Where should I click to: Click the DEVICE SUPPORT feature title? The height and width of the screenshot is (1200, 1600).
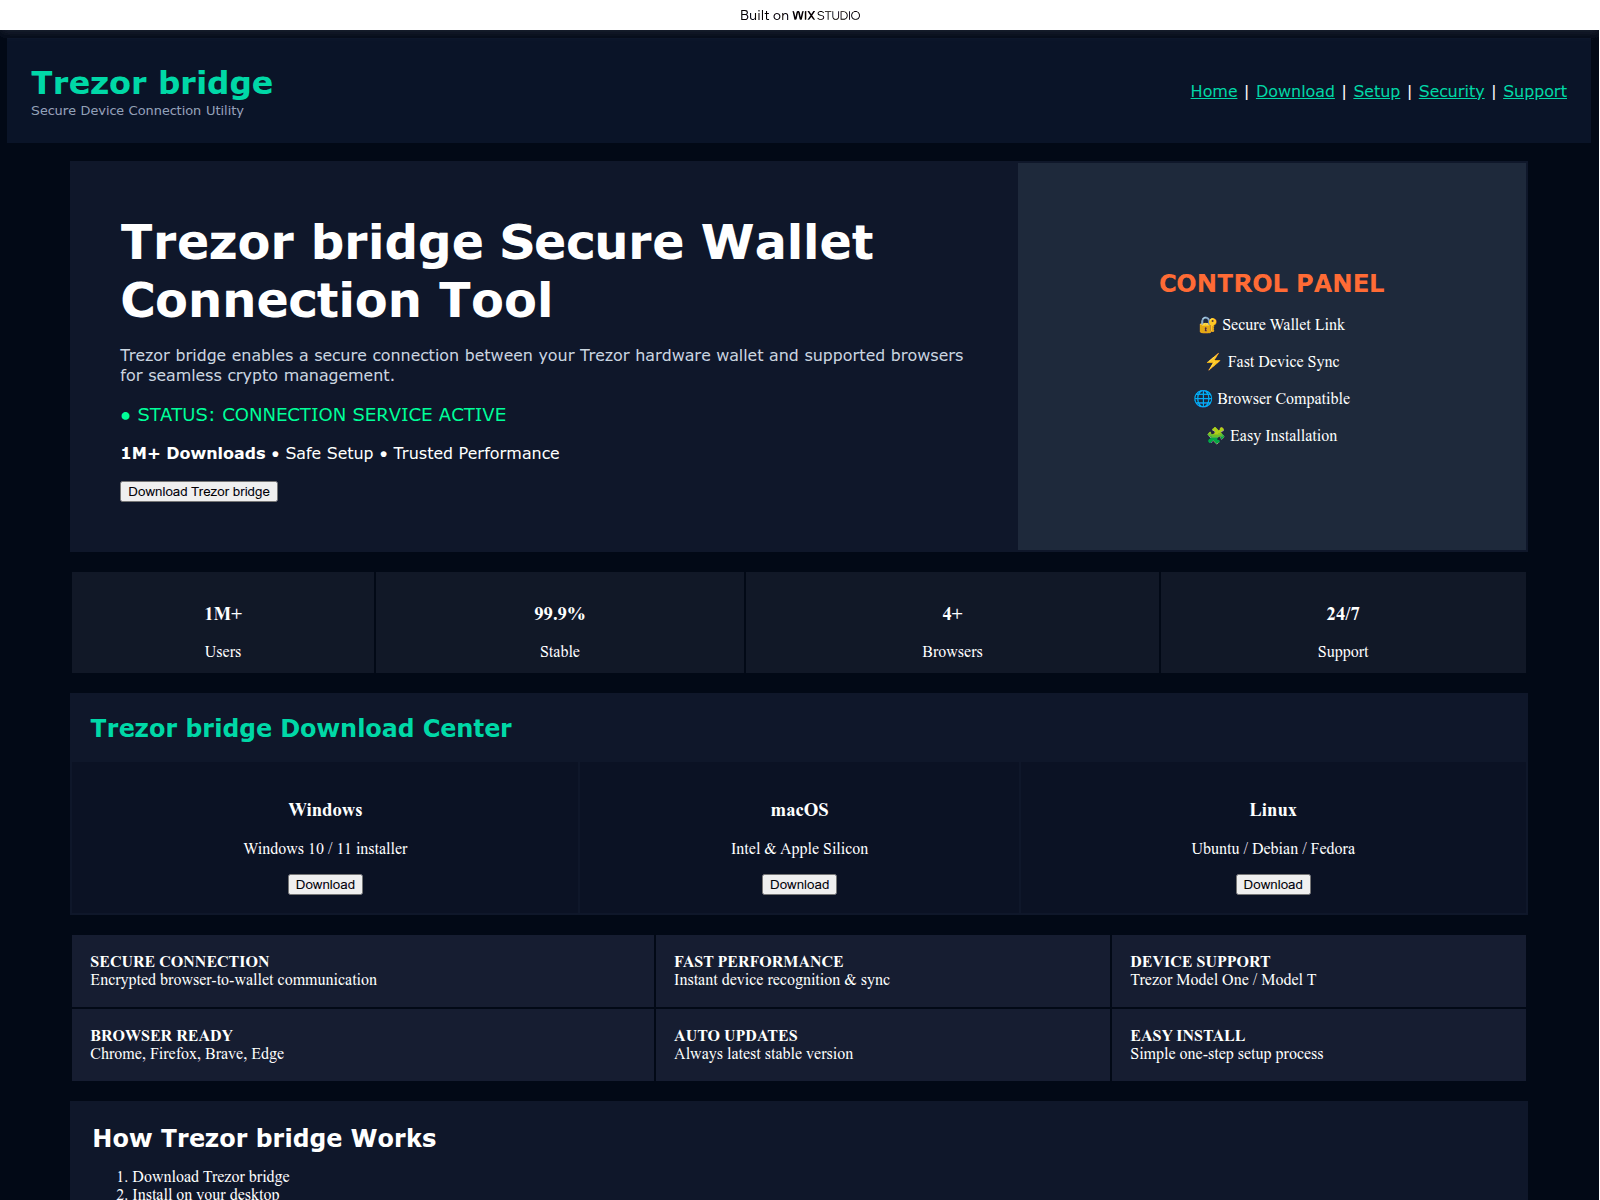(x=1200, y=962)
